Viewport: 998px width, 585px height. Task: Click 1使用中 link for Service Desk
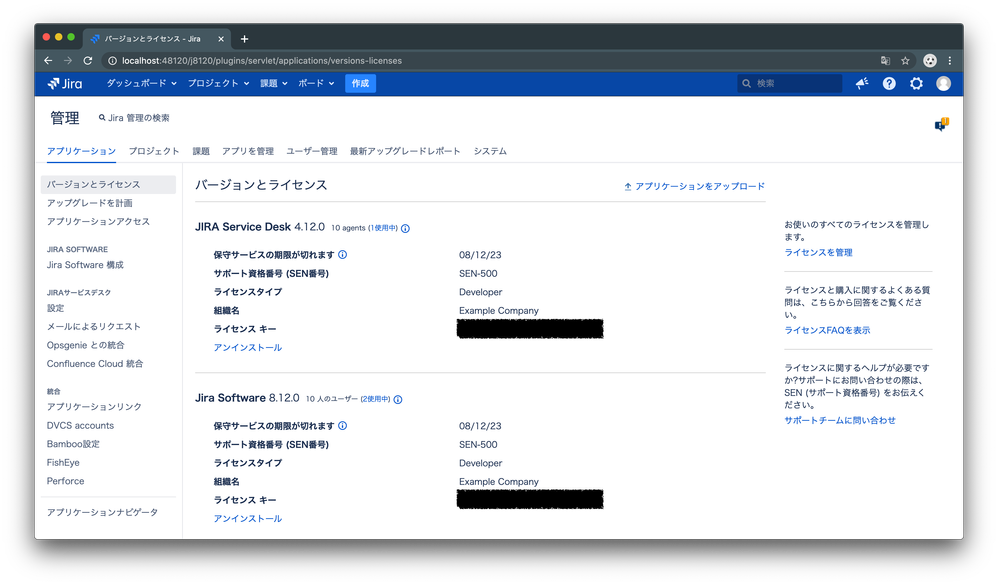pyautogui.click(x=383, y=228)
